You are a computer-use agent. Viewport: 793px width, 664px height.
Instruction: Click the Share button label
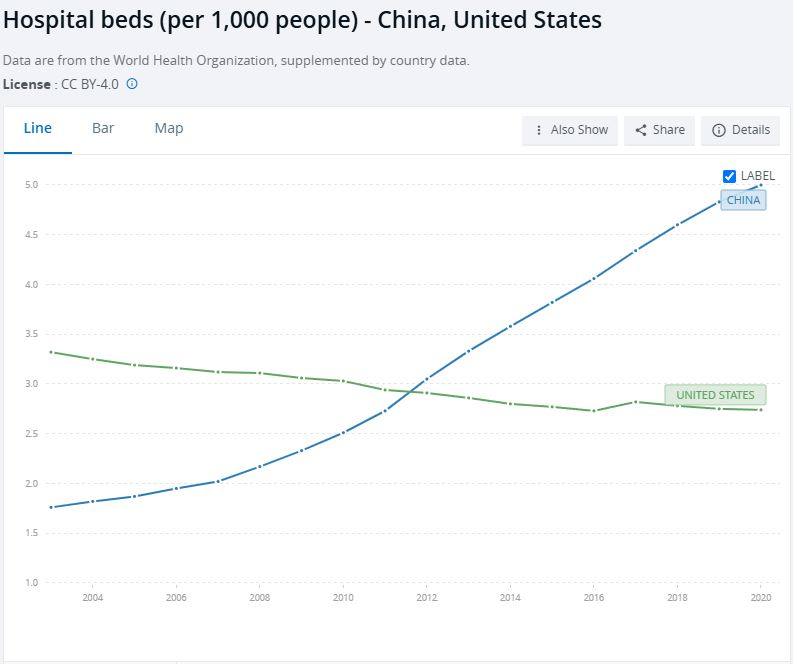coord(669,130)
